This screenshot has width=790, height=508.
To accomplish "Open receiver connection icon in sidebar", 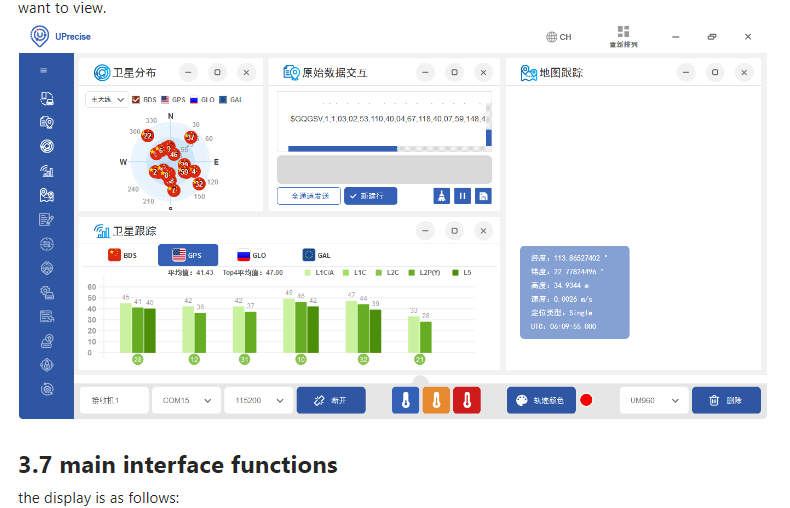I will [x=47, y=98].
